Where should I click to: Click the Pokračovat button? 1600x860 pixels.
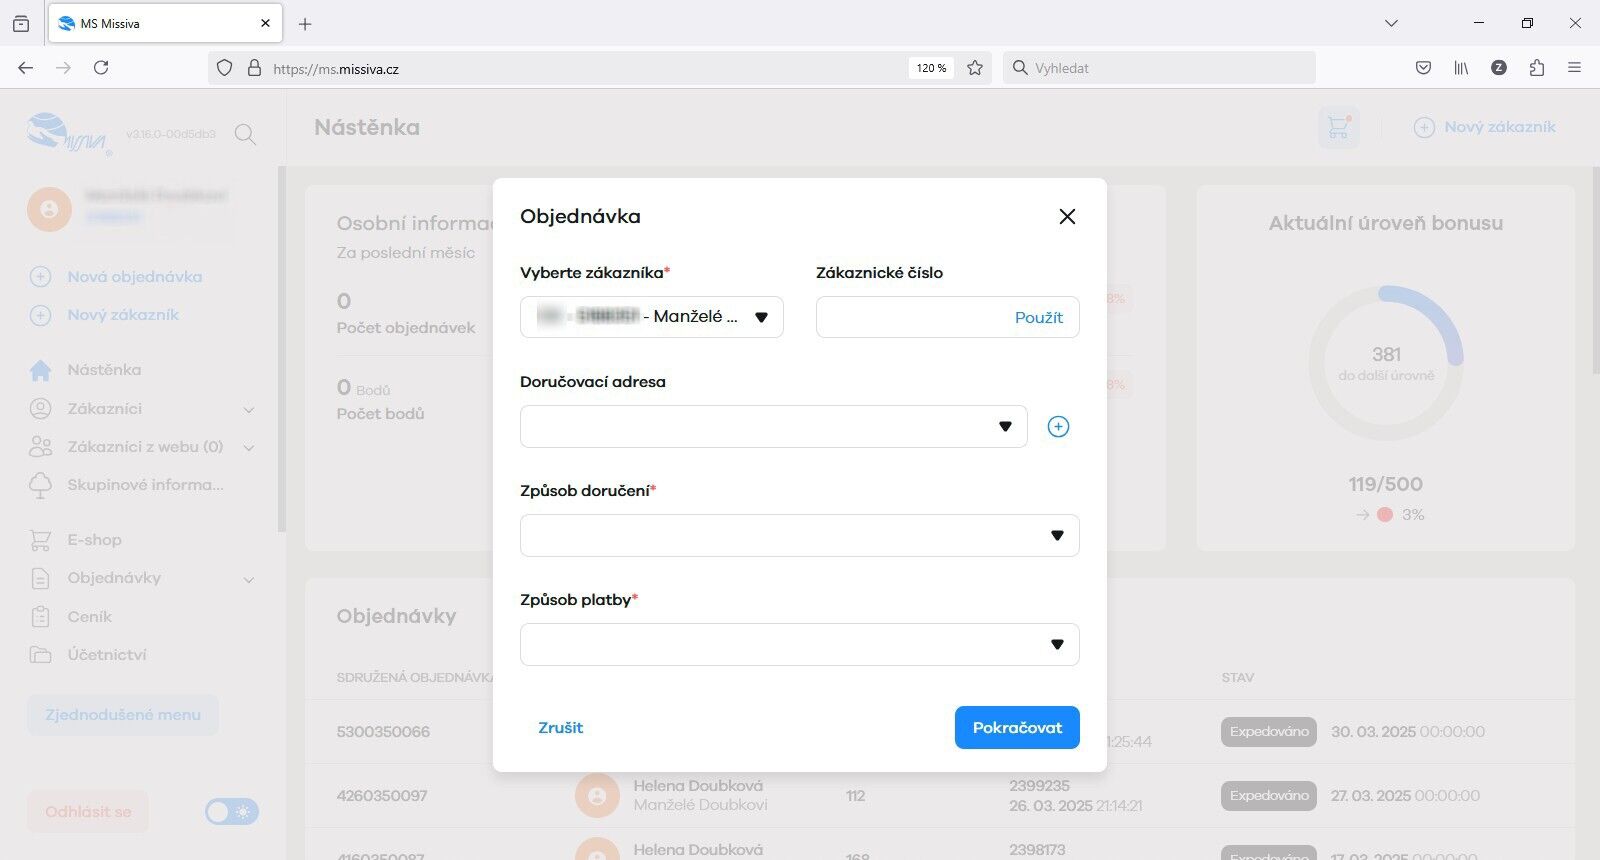pyautogui.click(x=1017, y=727)
